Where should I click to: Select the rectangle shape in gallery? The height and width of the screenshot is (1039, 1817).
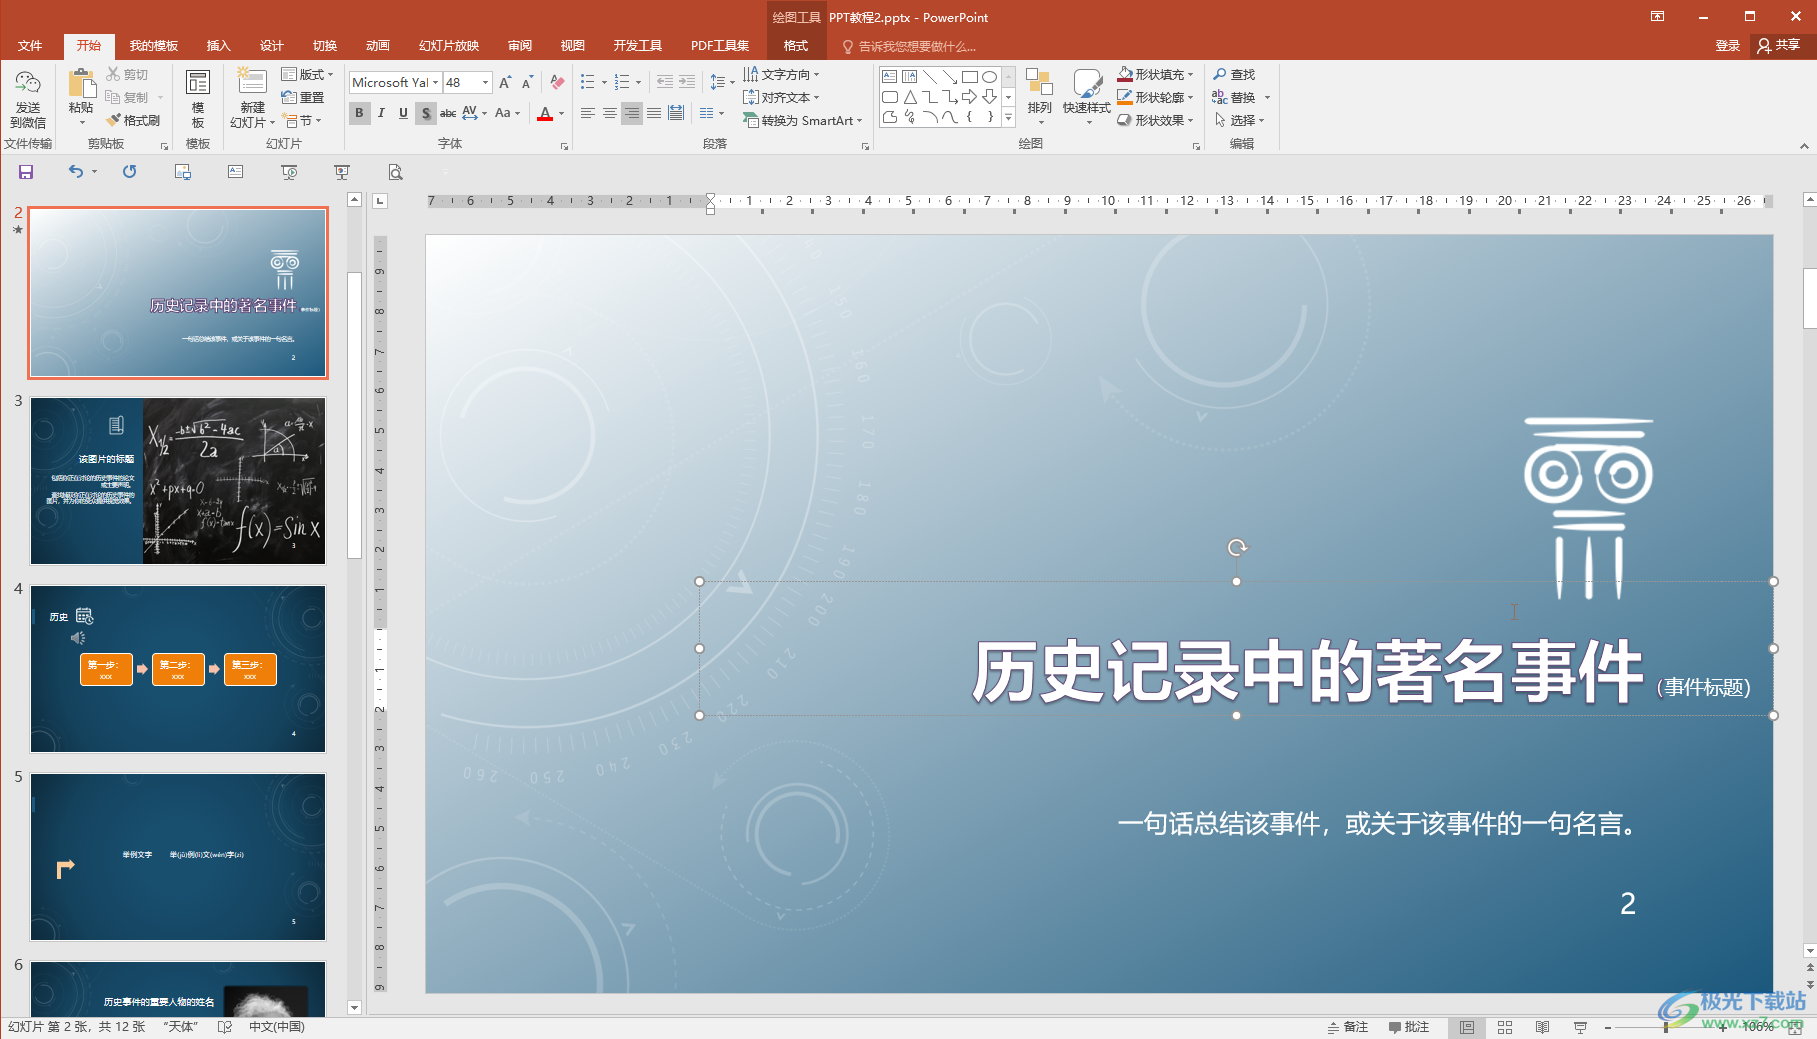tap(969, 77)
